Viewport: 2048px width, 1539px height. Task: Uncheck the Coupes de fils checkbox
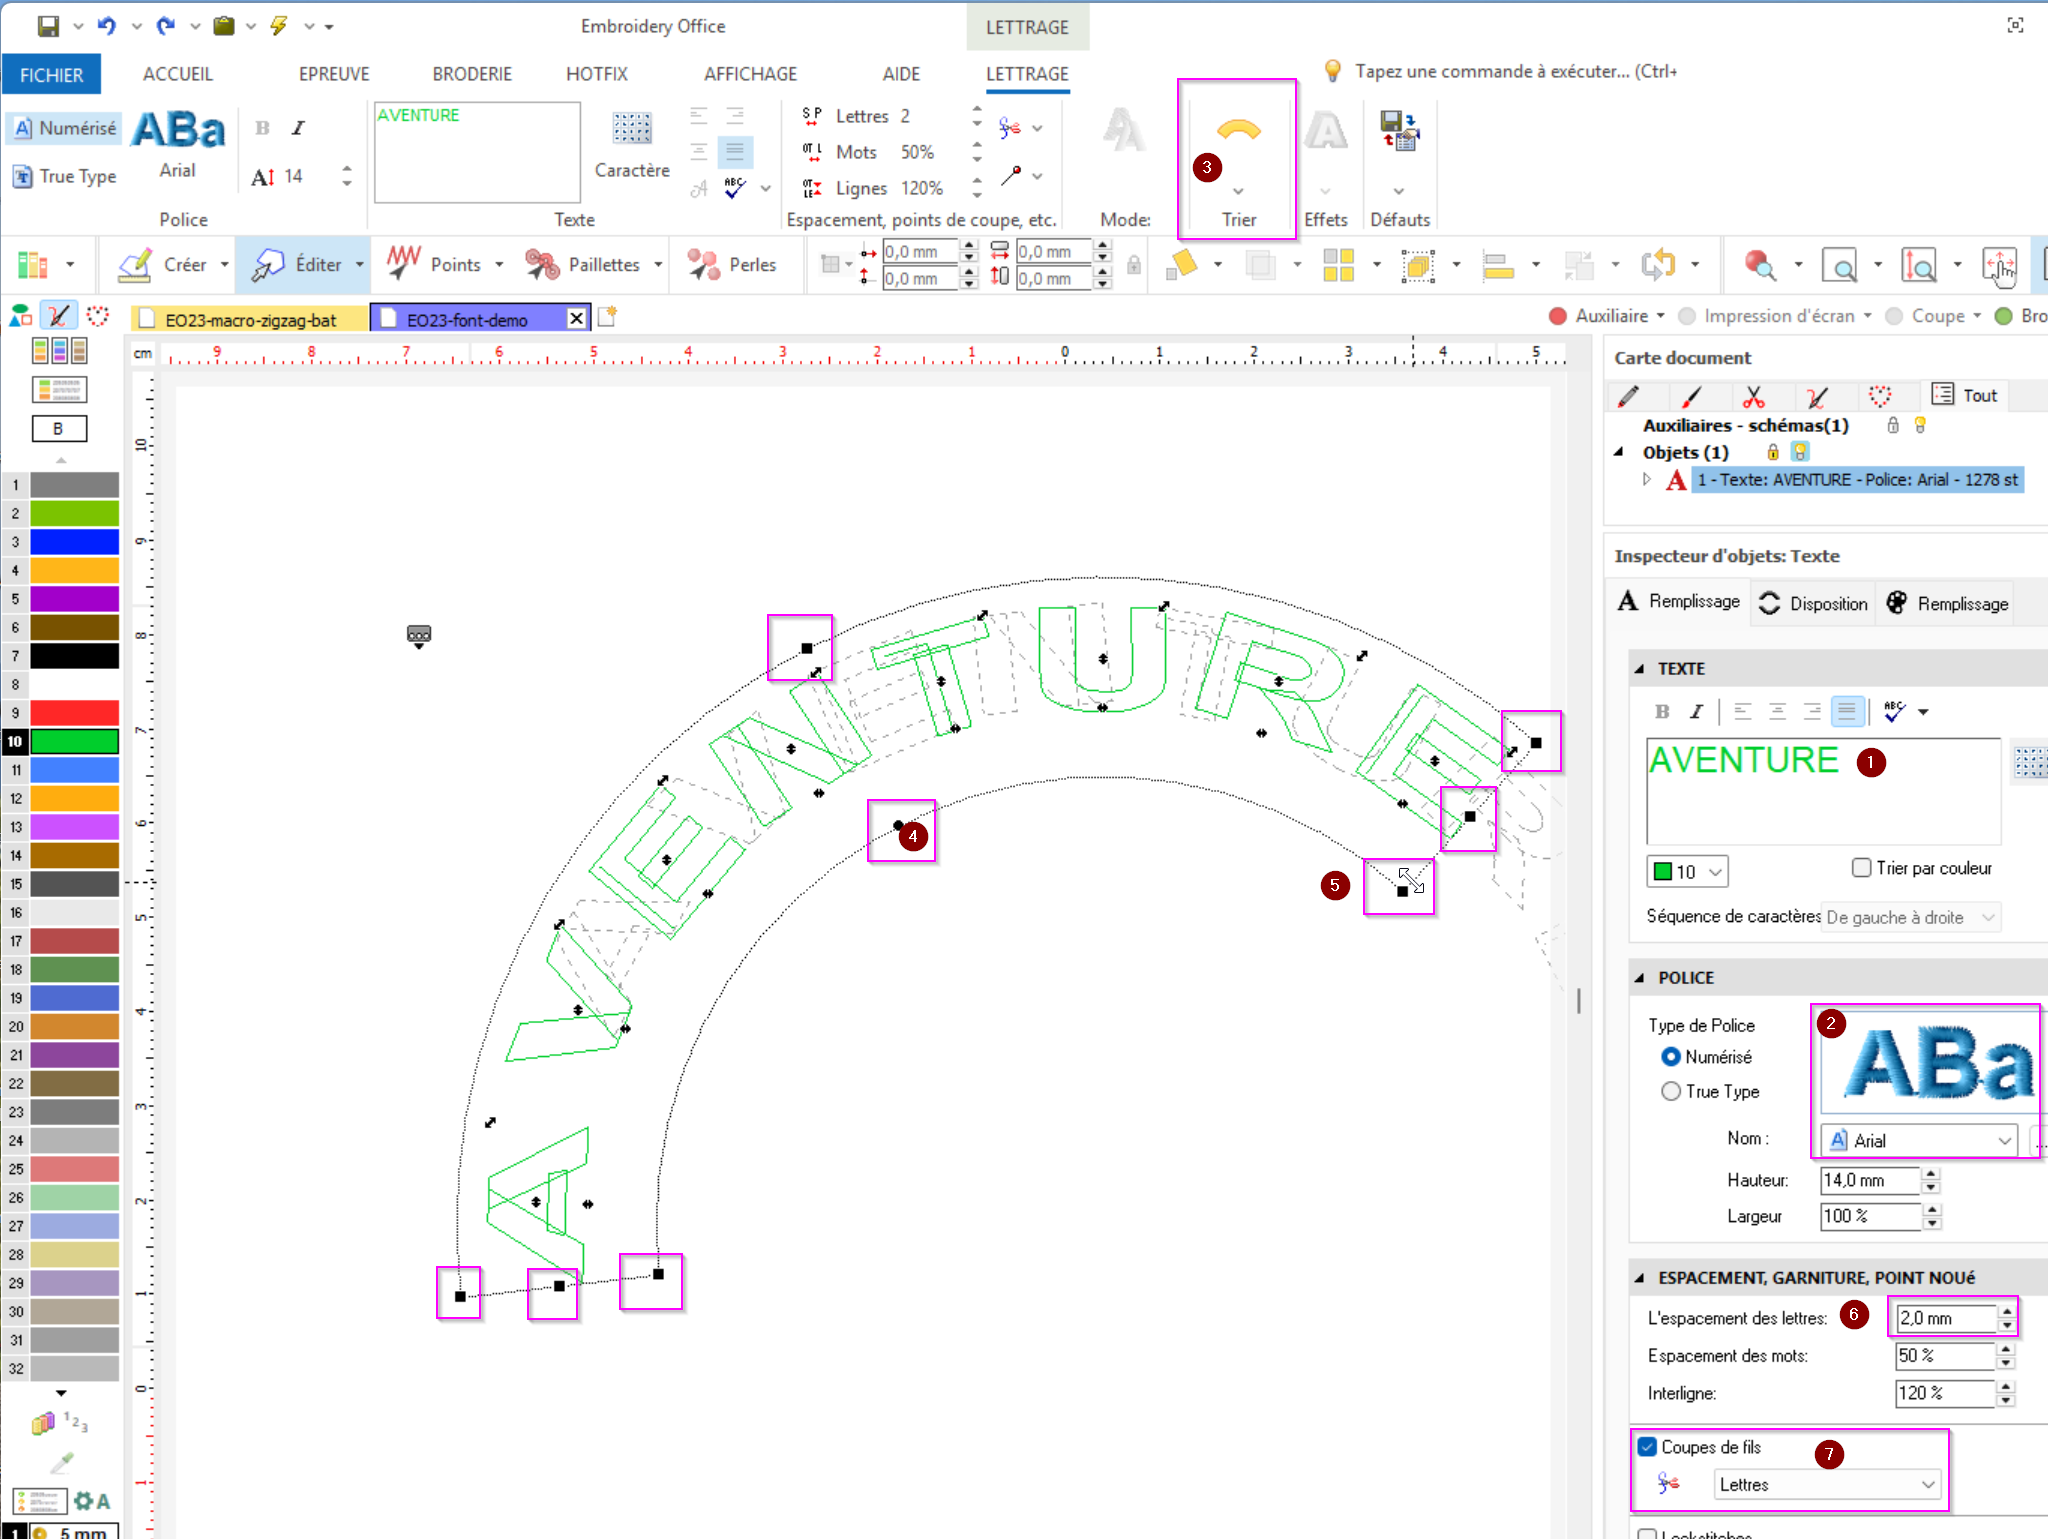coord(1648,1447)
